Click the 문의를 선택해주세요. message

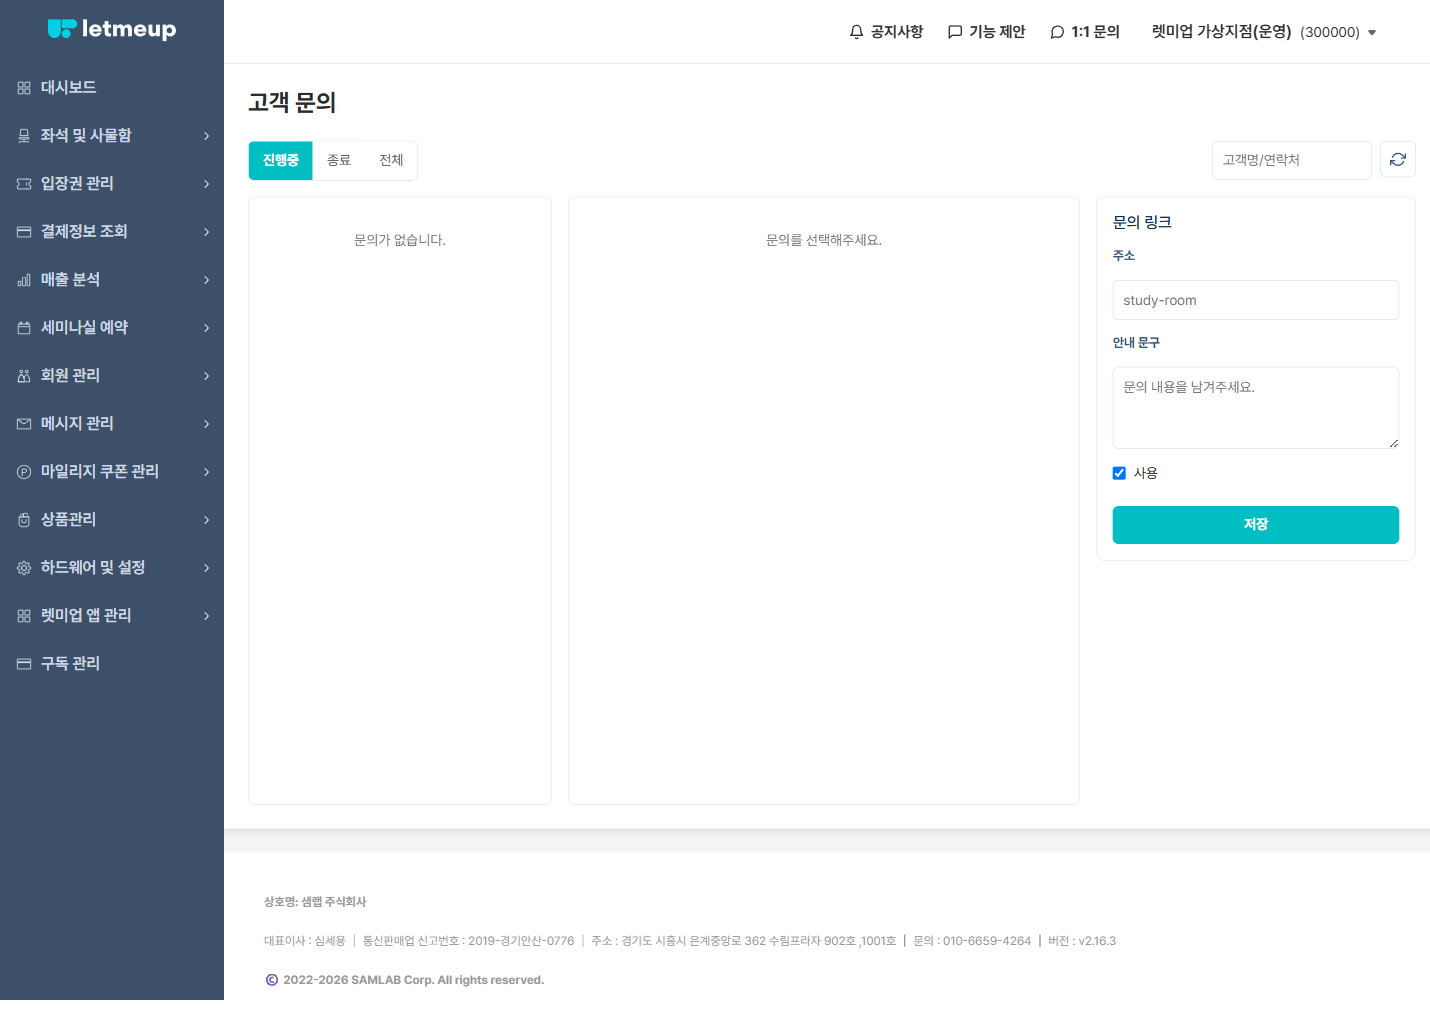(824, 240)
